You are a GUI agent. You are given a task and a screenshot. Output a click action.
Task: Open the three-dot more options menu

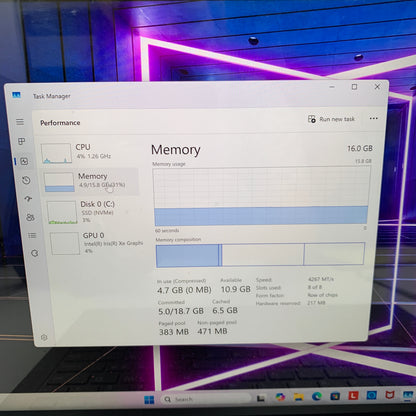pos(374,118)
